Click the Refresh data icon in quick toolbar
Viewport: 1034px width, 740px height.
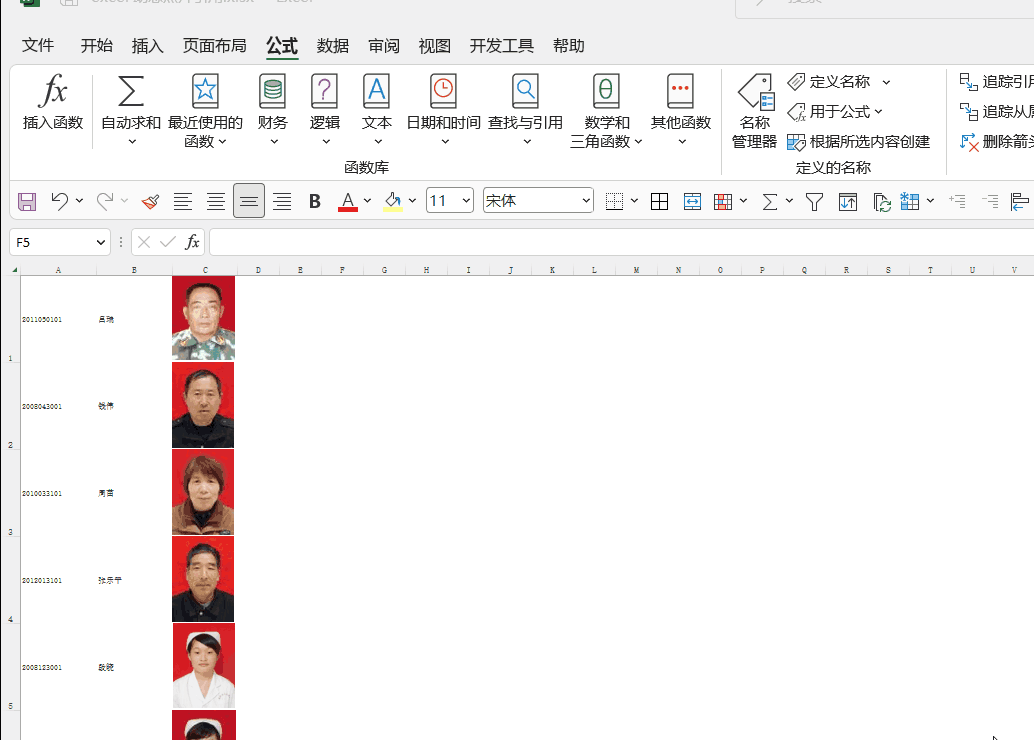(x=882, y=202)
